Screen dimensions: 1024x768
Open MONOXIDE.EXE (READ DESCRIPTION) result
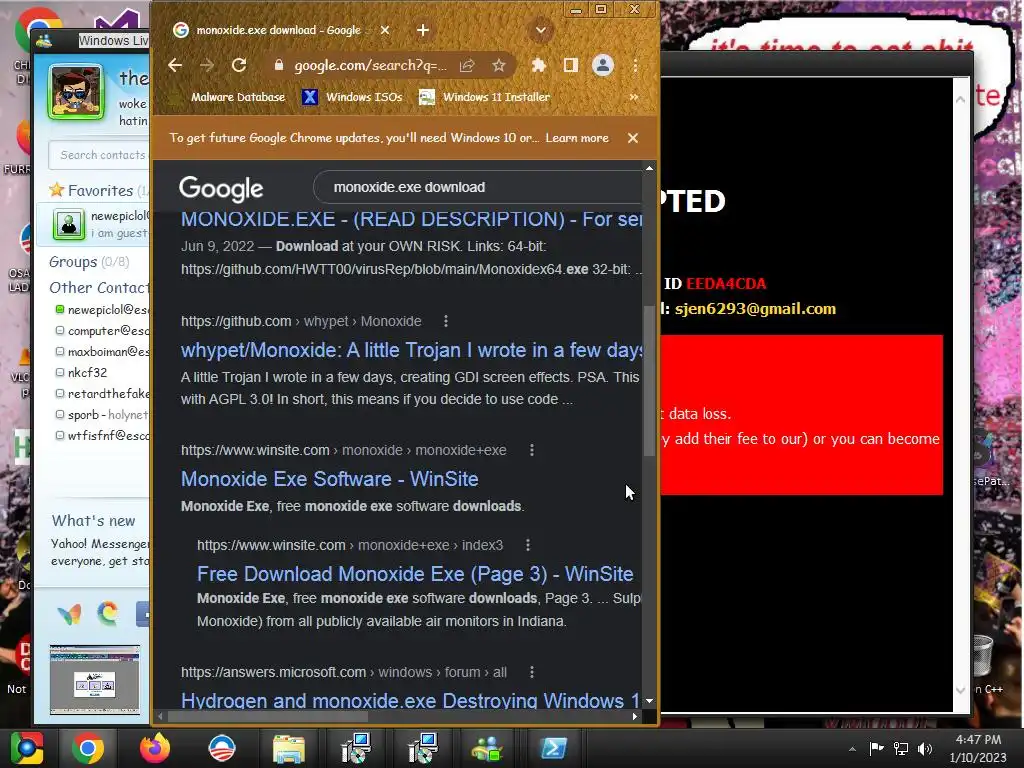pos(411,219)
